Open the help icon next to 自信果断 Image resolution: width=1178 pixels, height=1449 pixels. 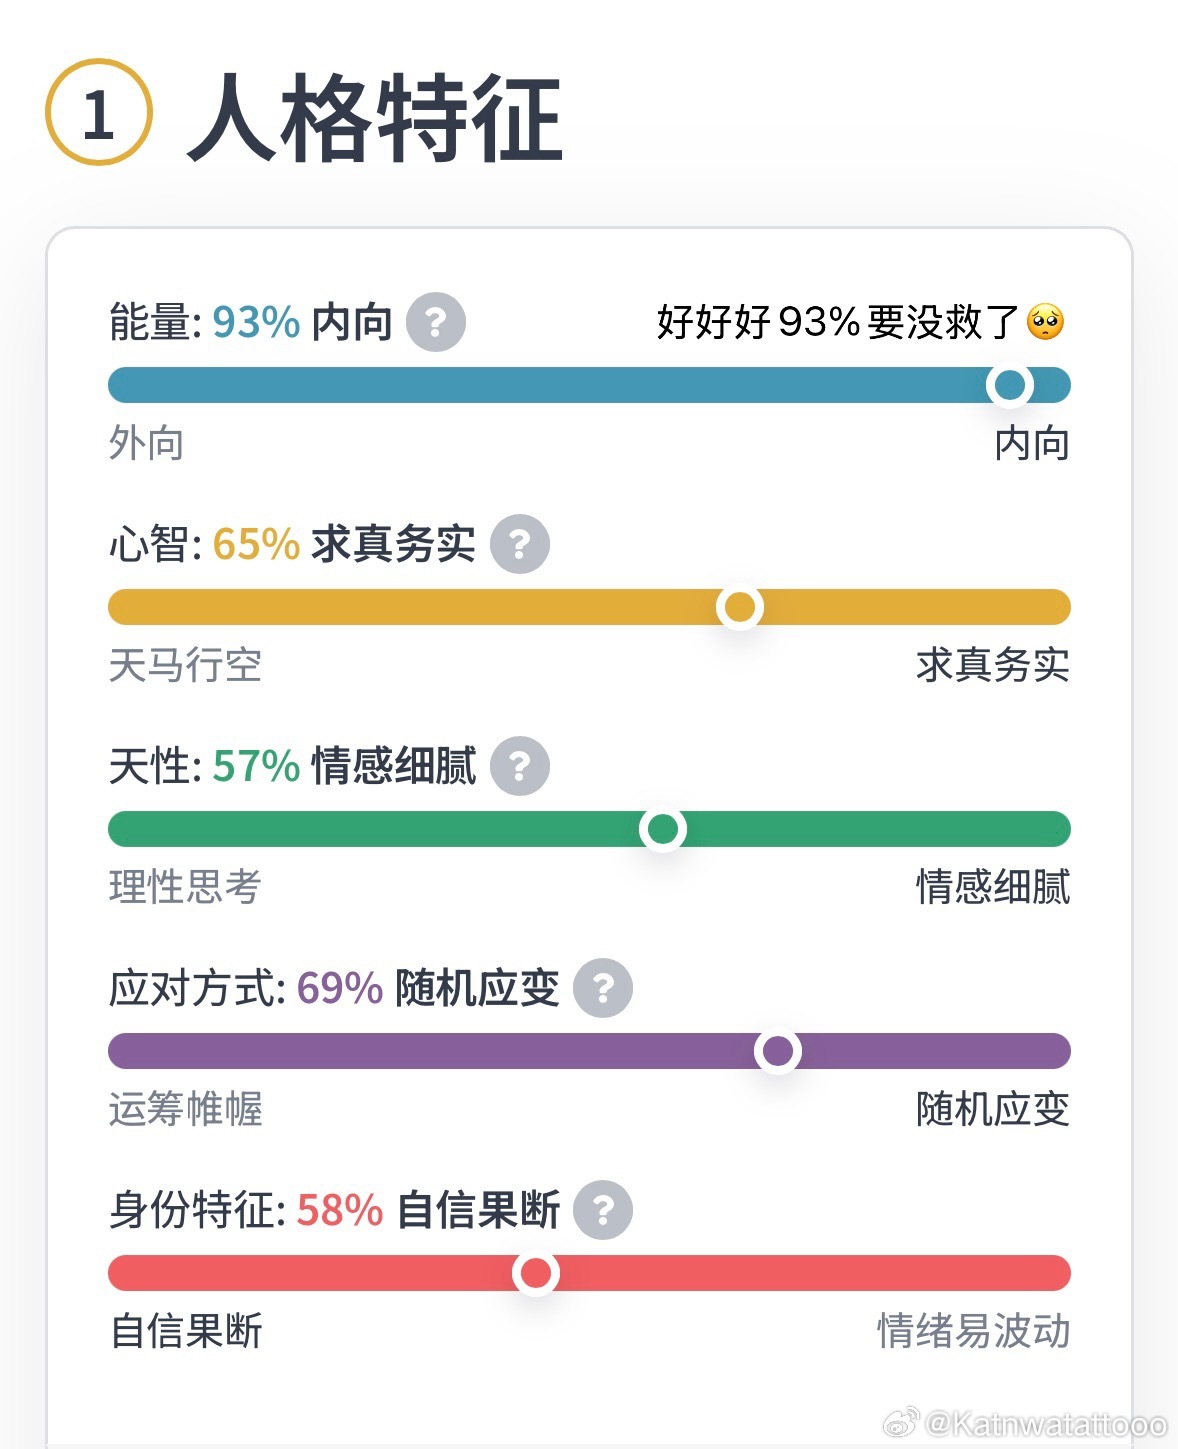[x=603, y=1210]
